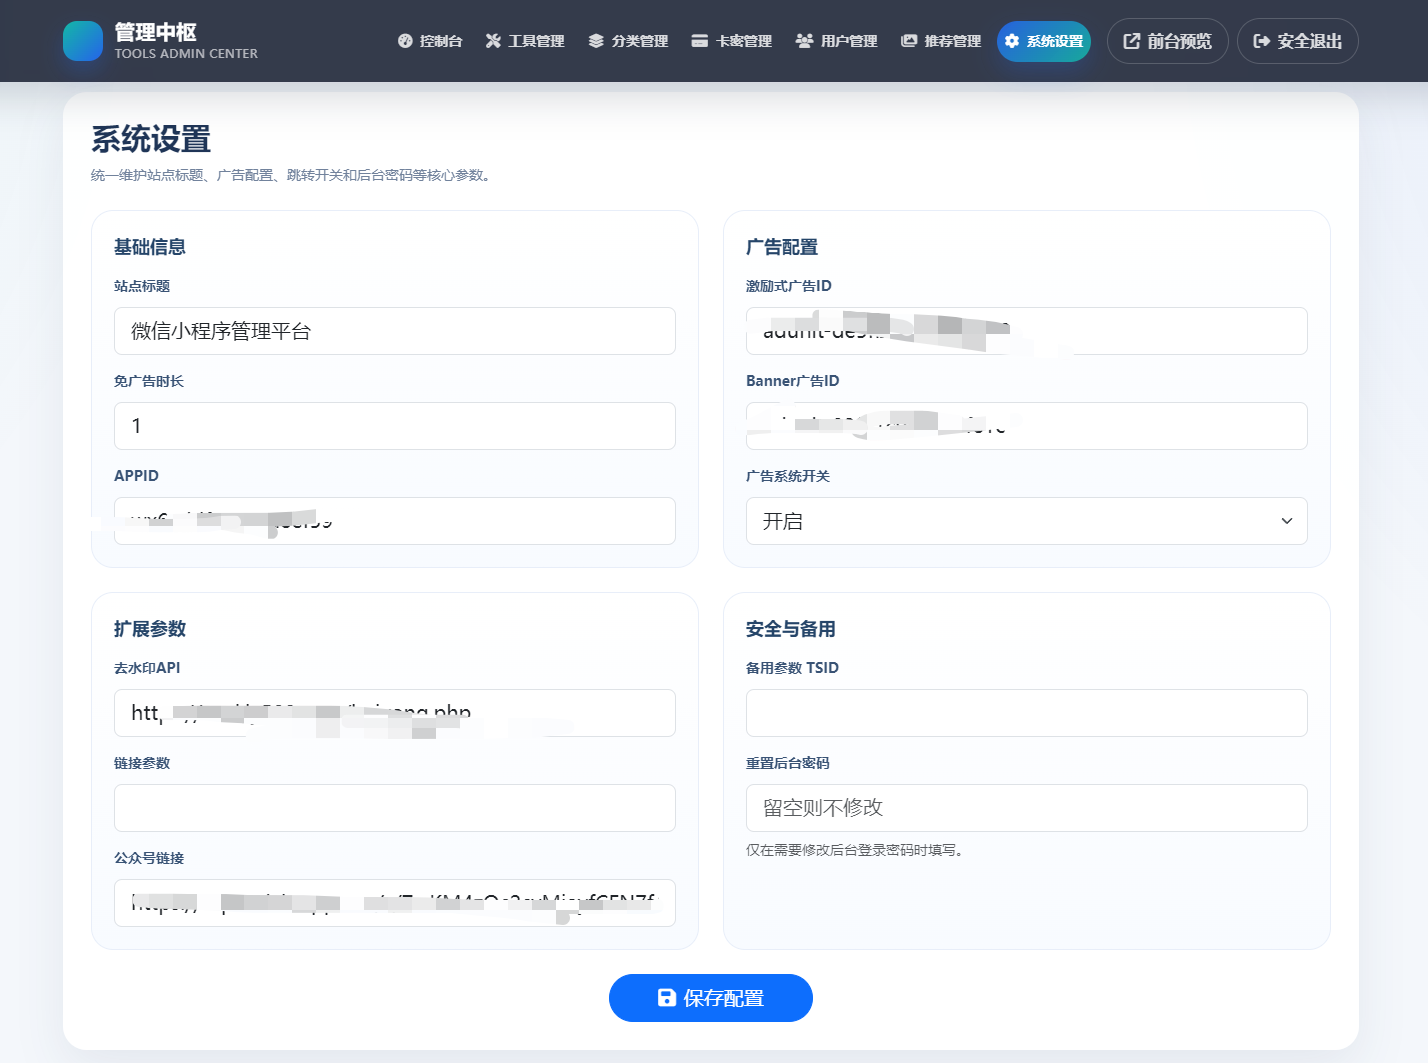
Task: Click the save disk icon on 保存配置 button
Action: point(666,997)
